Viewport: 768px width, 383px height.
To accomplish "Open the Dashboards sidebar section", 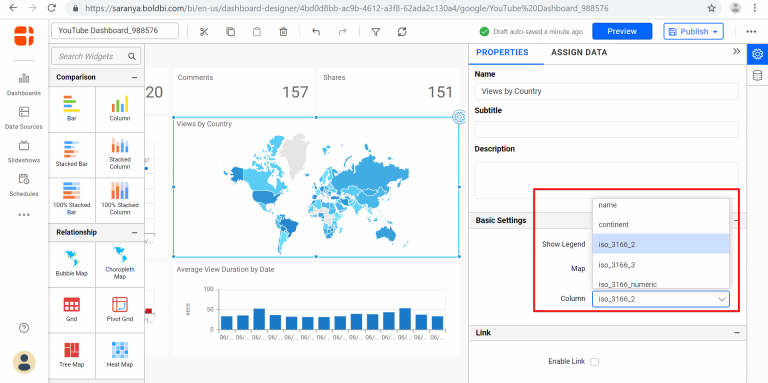I will (x=24, y=84).
